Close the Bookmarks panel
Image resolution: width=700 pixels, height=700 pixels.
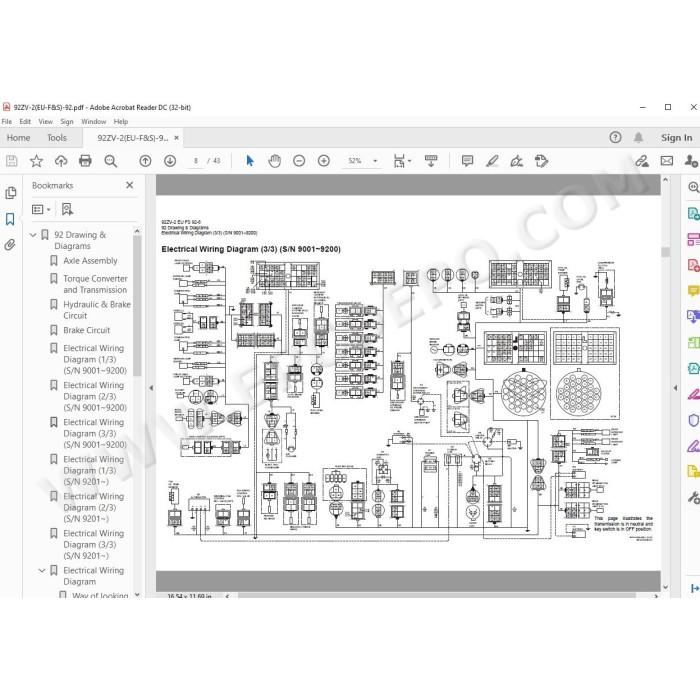click(129, 185)
